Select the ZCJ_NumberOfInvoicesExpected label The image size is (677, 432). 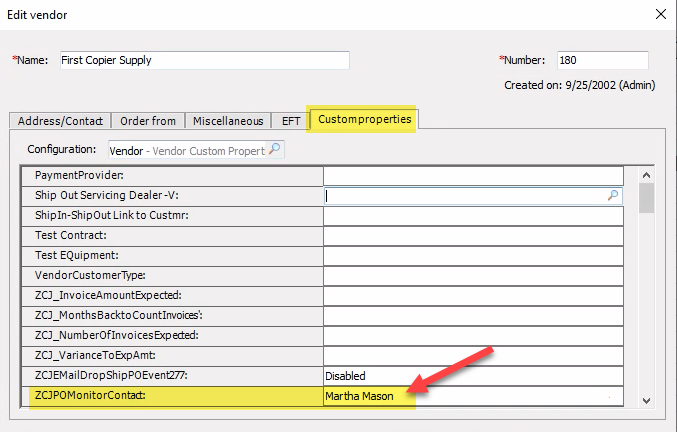[117, 335]
